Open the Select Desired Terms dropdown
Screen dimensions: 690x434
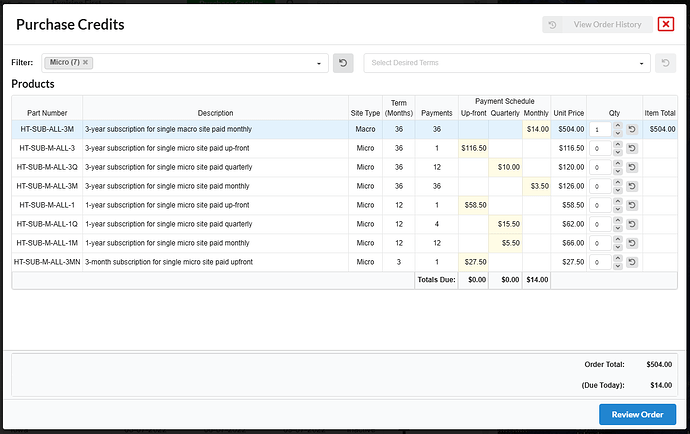643,63
